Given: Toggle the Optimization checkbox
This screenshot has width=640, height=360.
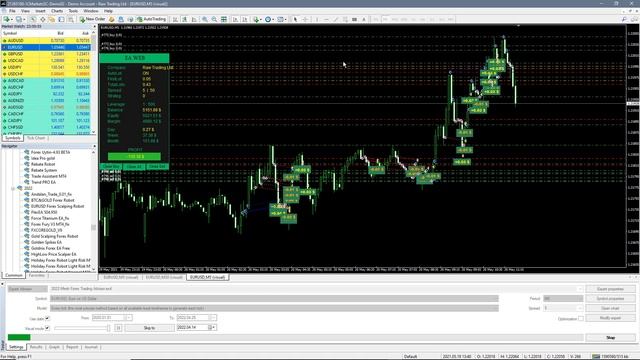Looking at the screenshot, I should point(581,318).
